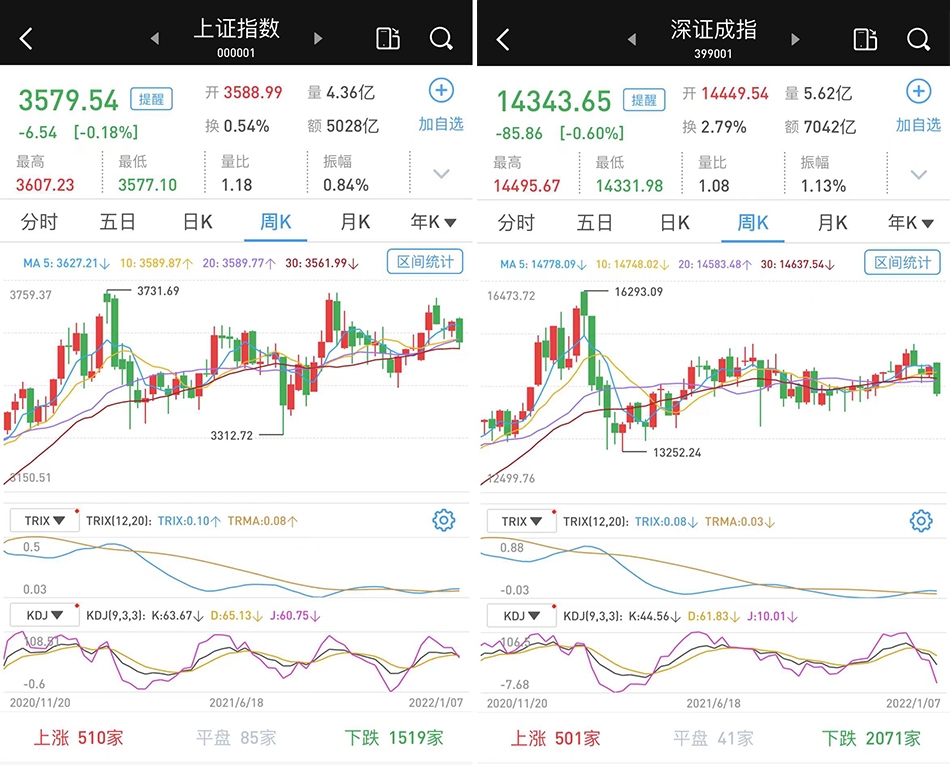
Task: Go back from the 深证成指 screen
Action: click(503, 39)
